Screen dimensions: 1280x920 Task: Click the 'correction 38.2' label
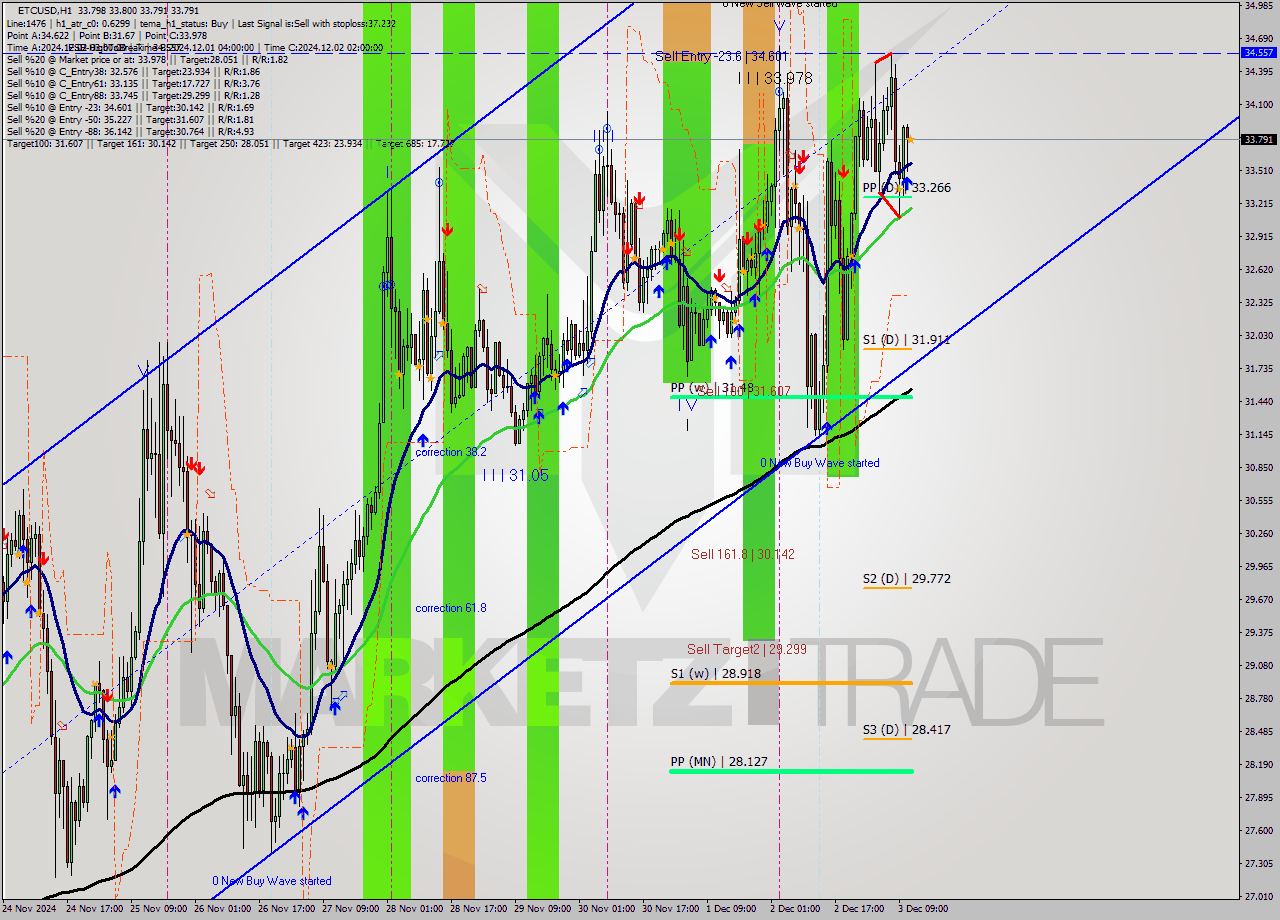[452, 452]
